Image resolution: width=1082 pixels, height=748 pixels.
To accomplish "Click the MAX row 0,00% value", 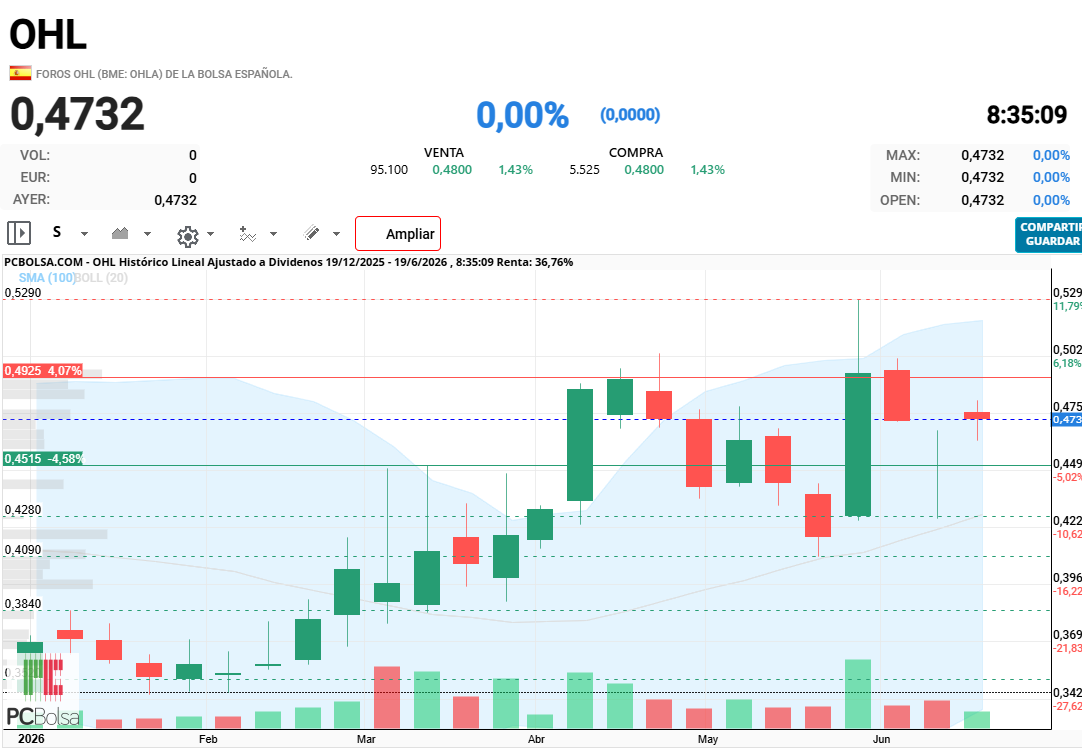I will click(x=1051, y=155).
